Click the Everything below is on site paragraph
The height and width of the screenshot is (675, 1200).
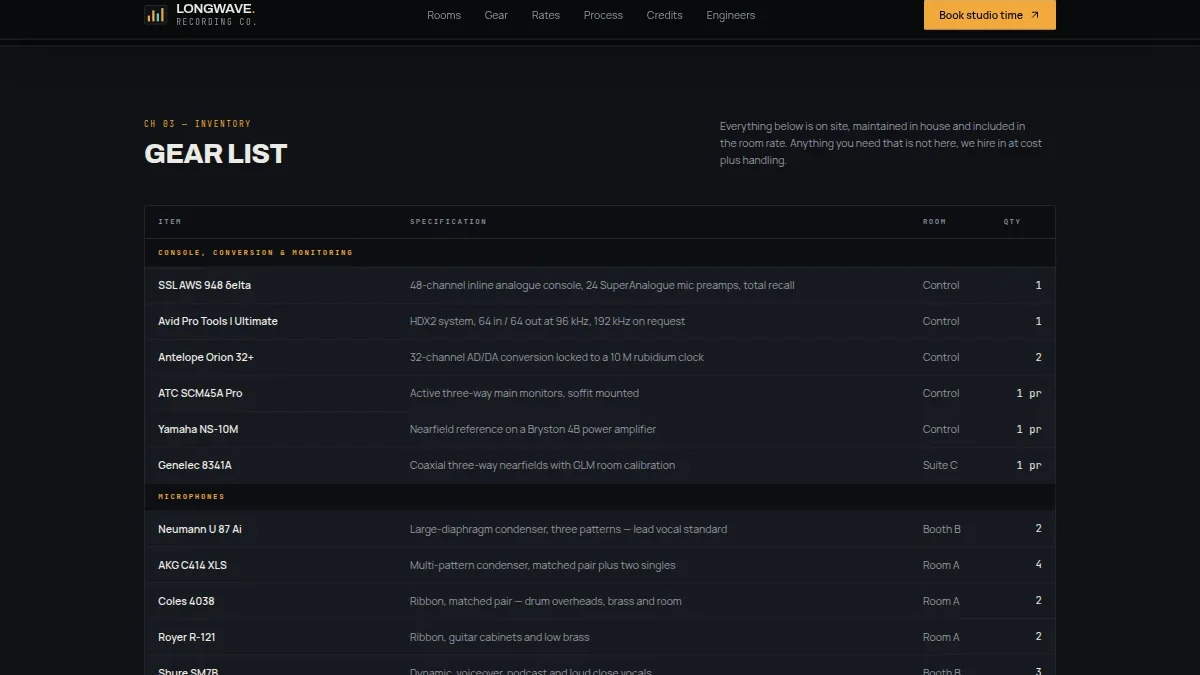[x=881, y=143]
